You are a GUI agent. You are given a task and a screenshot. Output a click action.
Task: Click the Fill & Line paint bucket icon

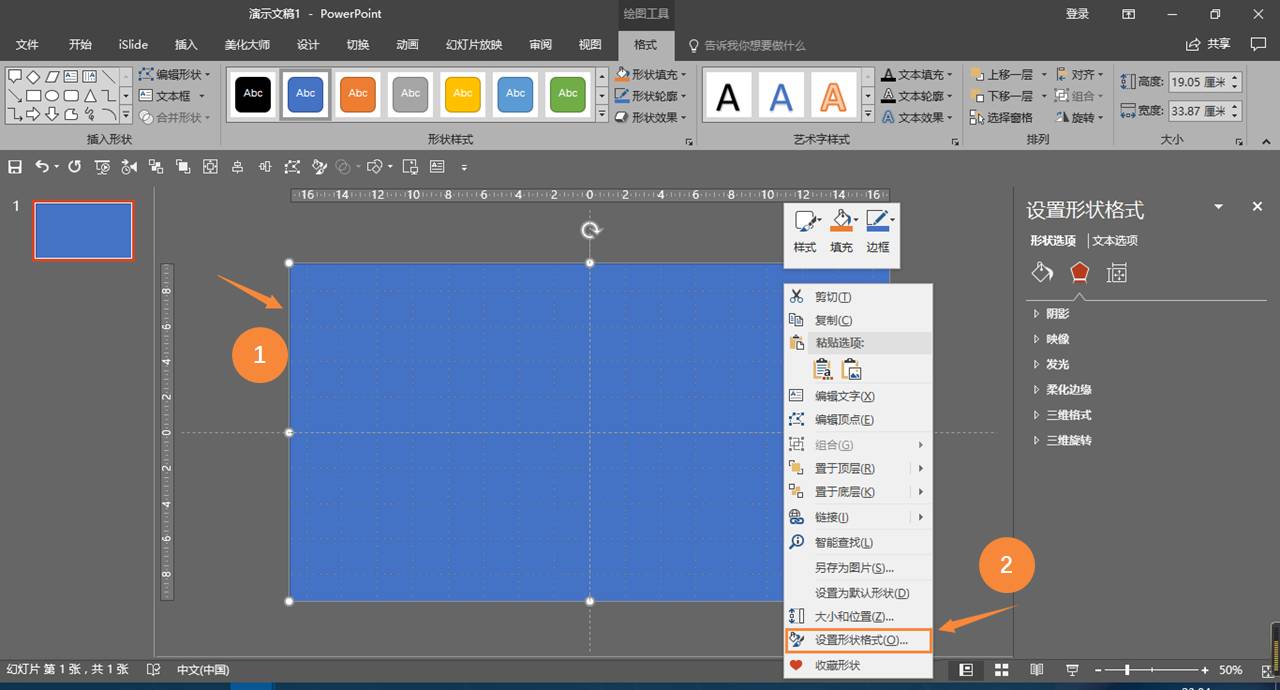[1042, 273]
